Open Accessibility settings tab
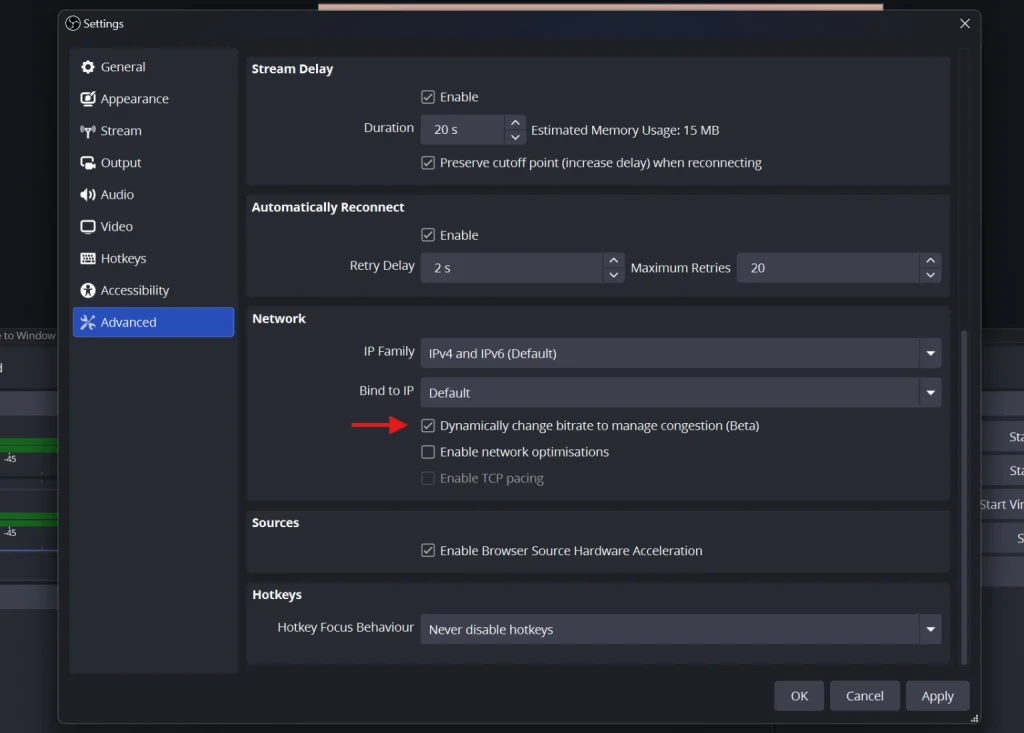 coord(153,290)
